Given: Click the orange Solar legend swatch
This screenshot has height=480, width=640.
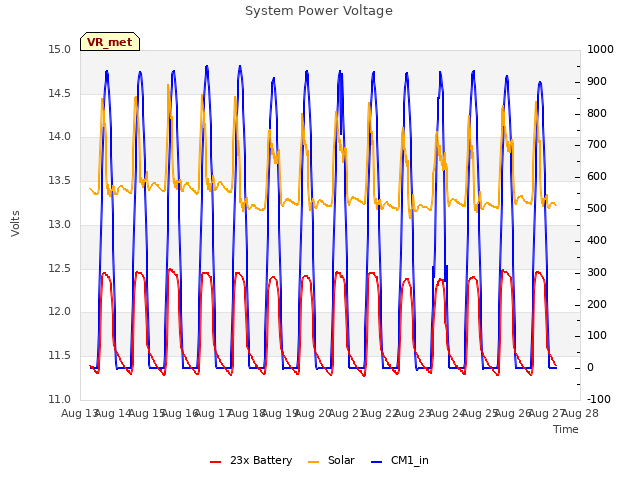Looking at the screenshot, I should 313,462.
